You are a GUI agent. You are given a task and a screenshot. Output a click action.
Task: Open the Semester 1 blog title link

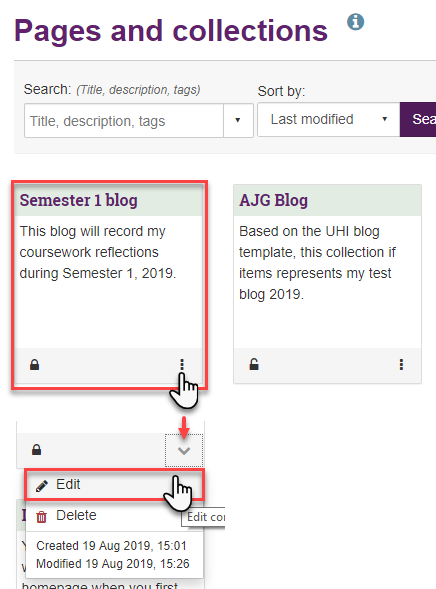tap(78, 200)
